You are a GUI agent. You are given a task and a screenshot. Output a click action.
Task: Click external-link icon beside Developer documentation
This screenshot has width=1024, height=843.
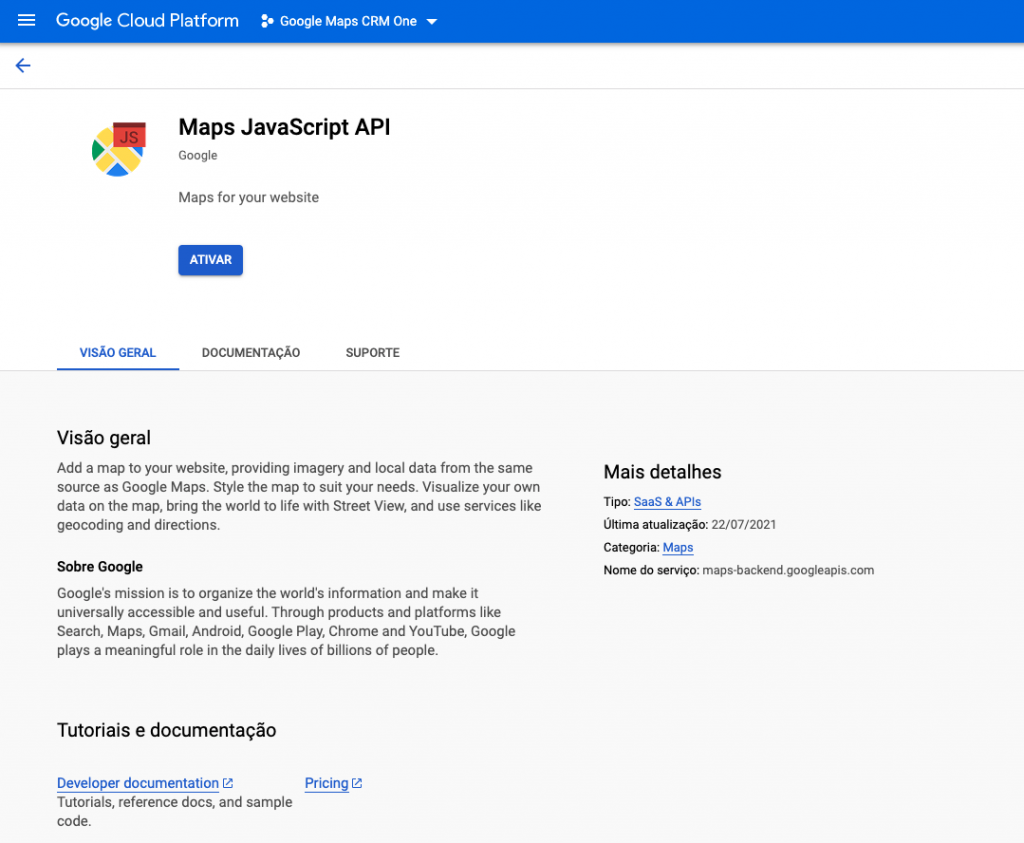tap(228, 783)
